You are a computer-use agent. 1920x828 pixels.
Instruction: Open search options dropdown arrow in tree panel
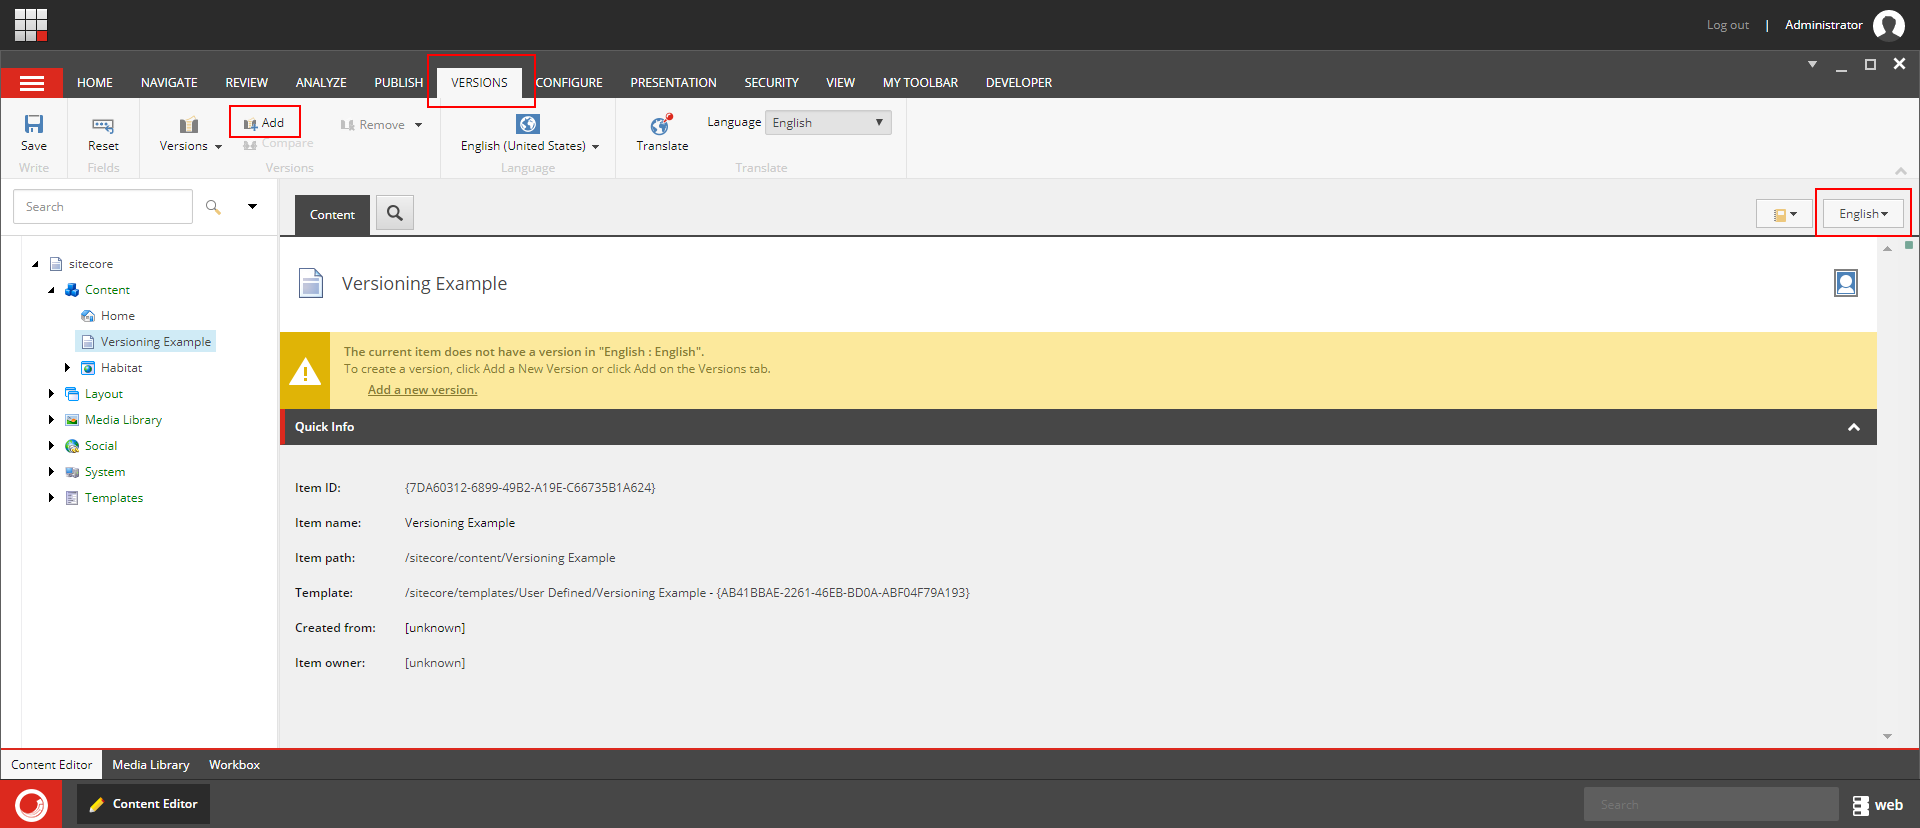pos(252,207)
